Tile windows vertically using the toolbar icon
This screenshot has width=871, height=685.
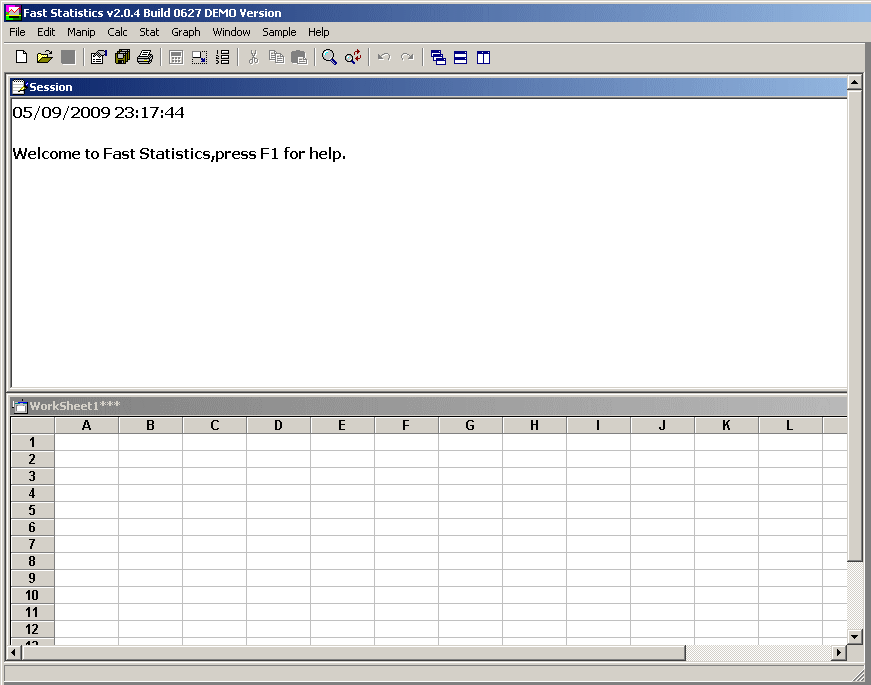(x=483, y=57)
